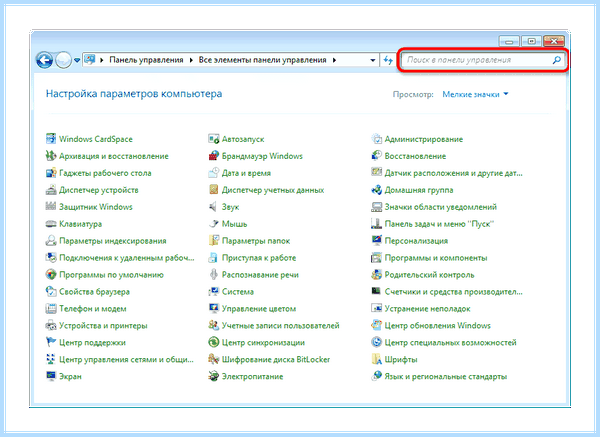Open the Свойства браузера icon
Screen dimensions: 600x437
click(51, 291)
